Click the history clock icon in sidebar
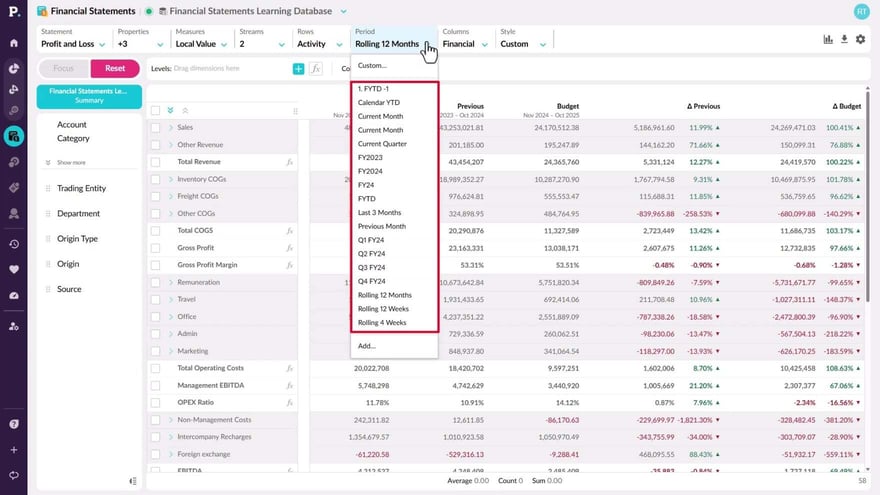The image size is (880, 495). pos(14,244)
